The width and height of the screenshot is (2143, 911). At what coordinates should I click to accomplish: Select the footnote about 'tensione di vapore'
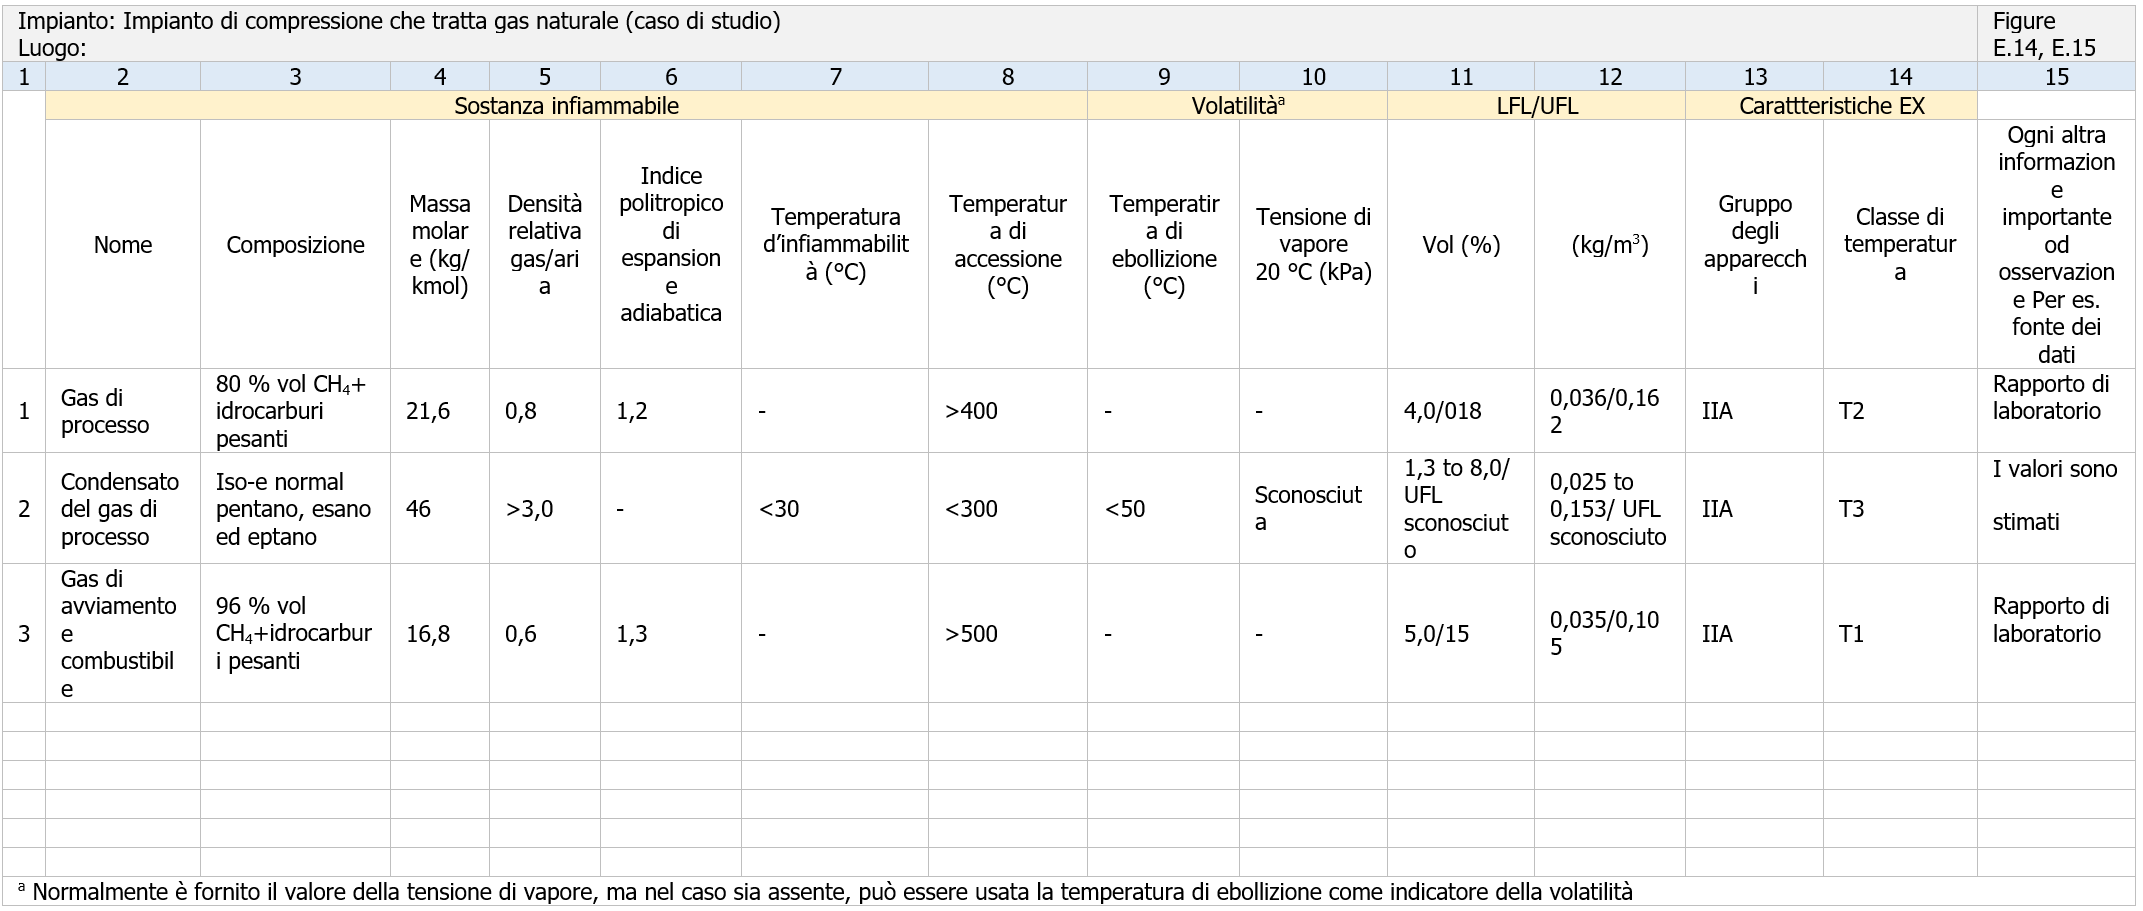point(825,891)
